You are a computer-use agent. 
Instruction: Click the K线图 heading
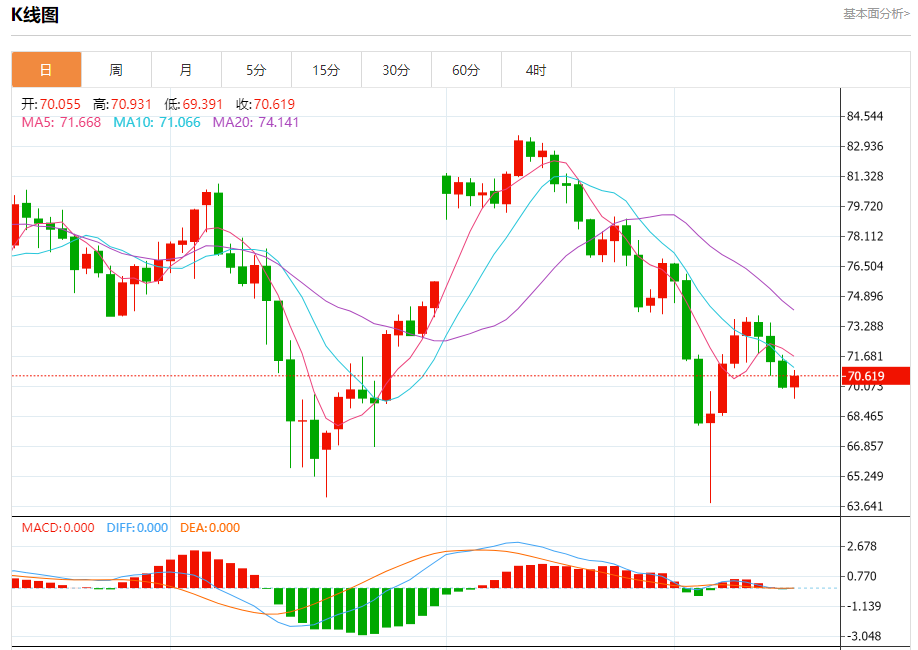pyautogui.click(x=35, y=15)
